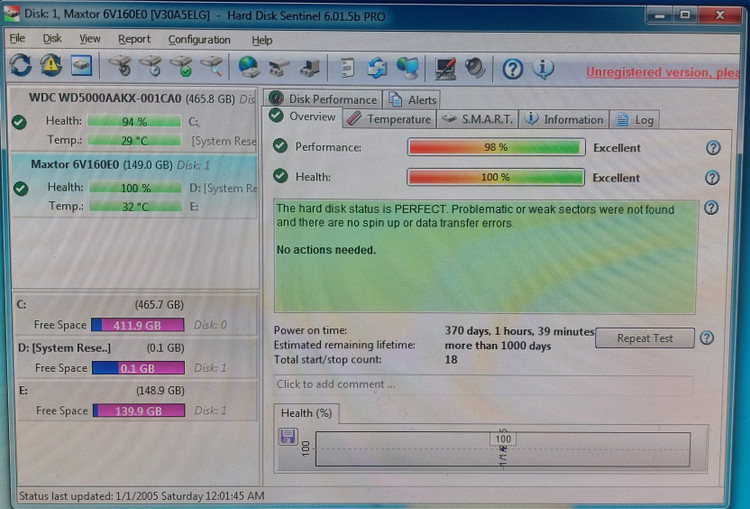Open the Information tab
Viewport: 750px width, 509px height.
(x=564, y=120)
